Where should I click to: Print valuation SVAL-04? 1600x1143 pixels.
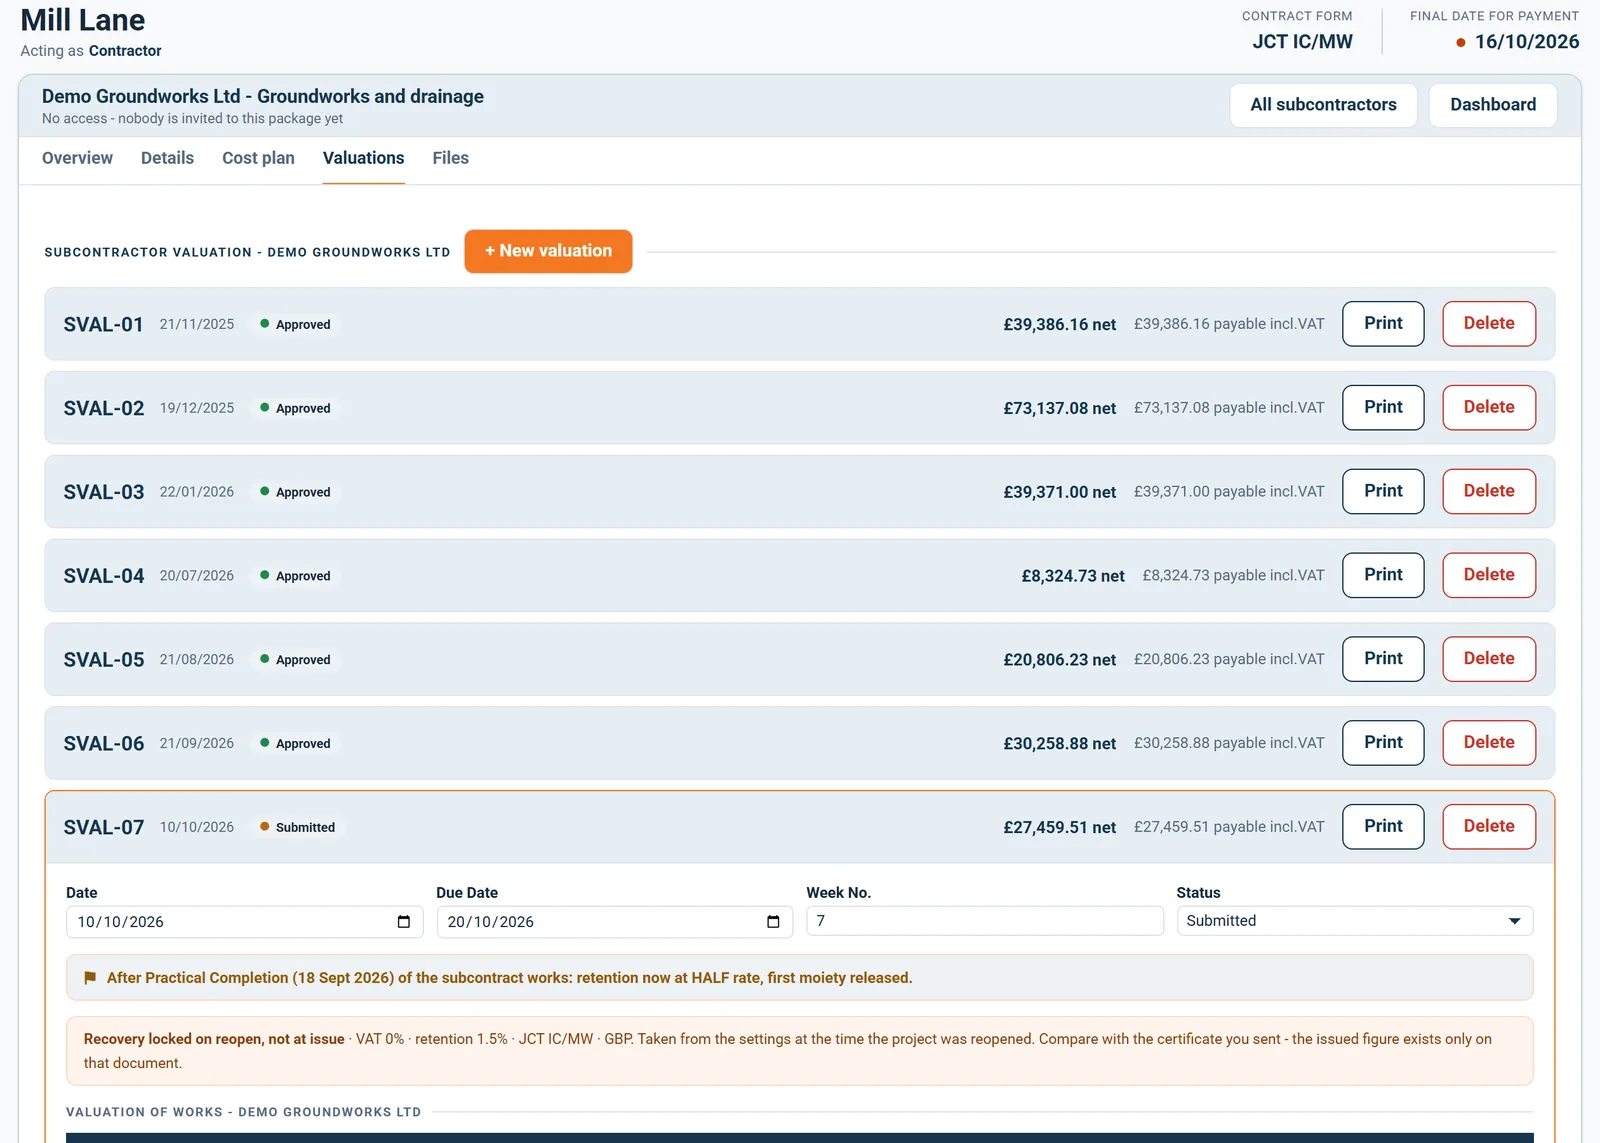tap(1383, 576)
